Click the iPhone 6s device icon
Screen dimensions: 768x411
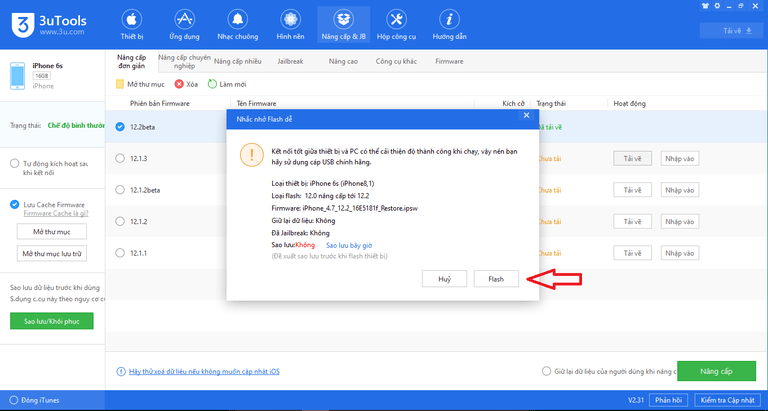(x=17, y=75)
